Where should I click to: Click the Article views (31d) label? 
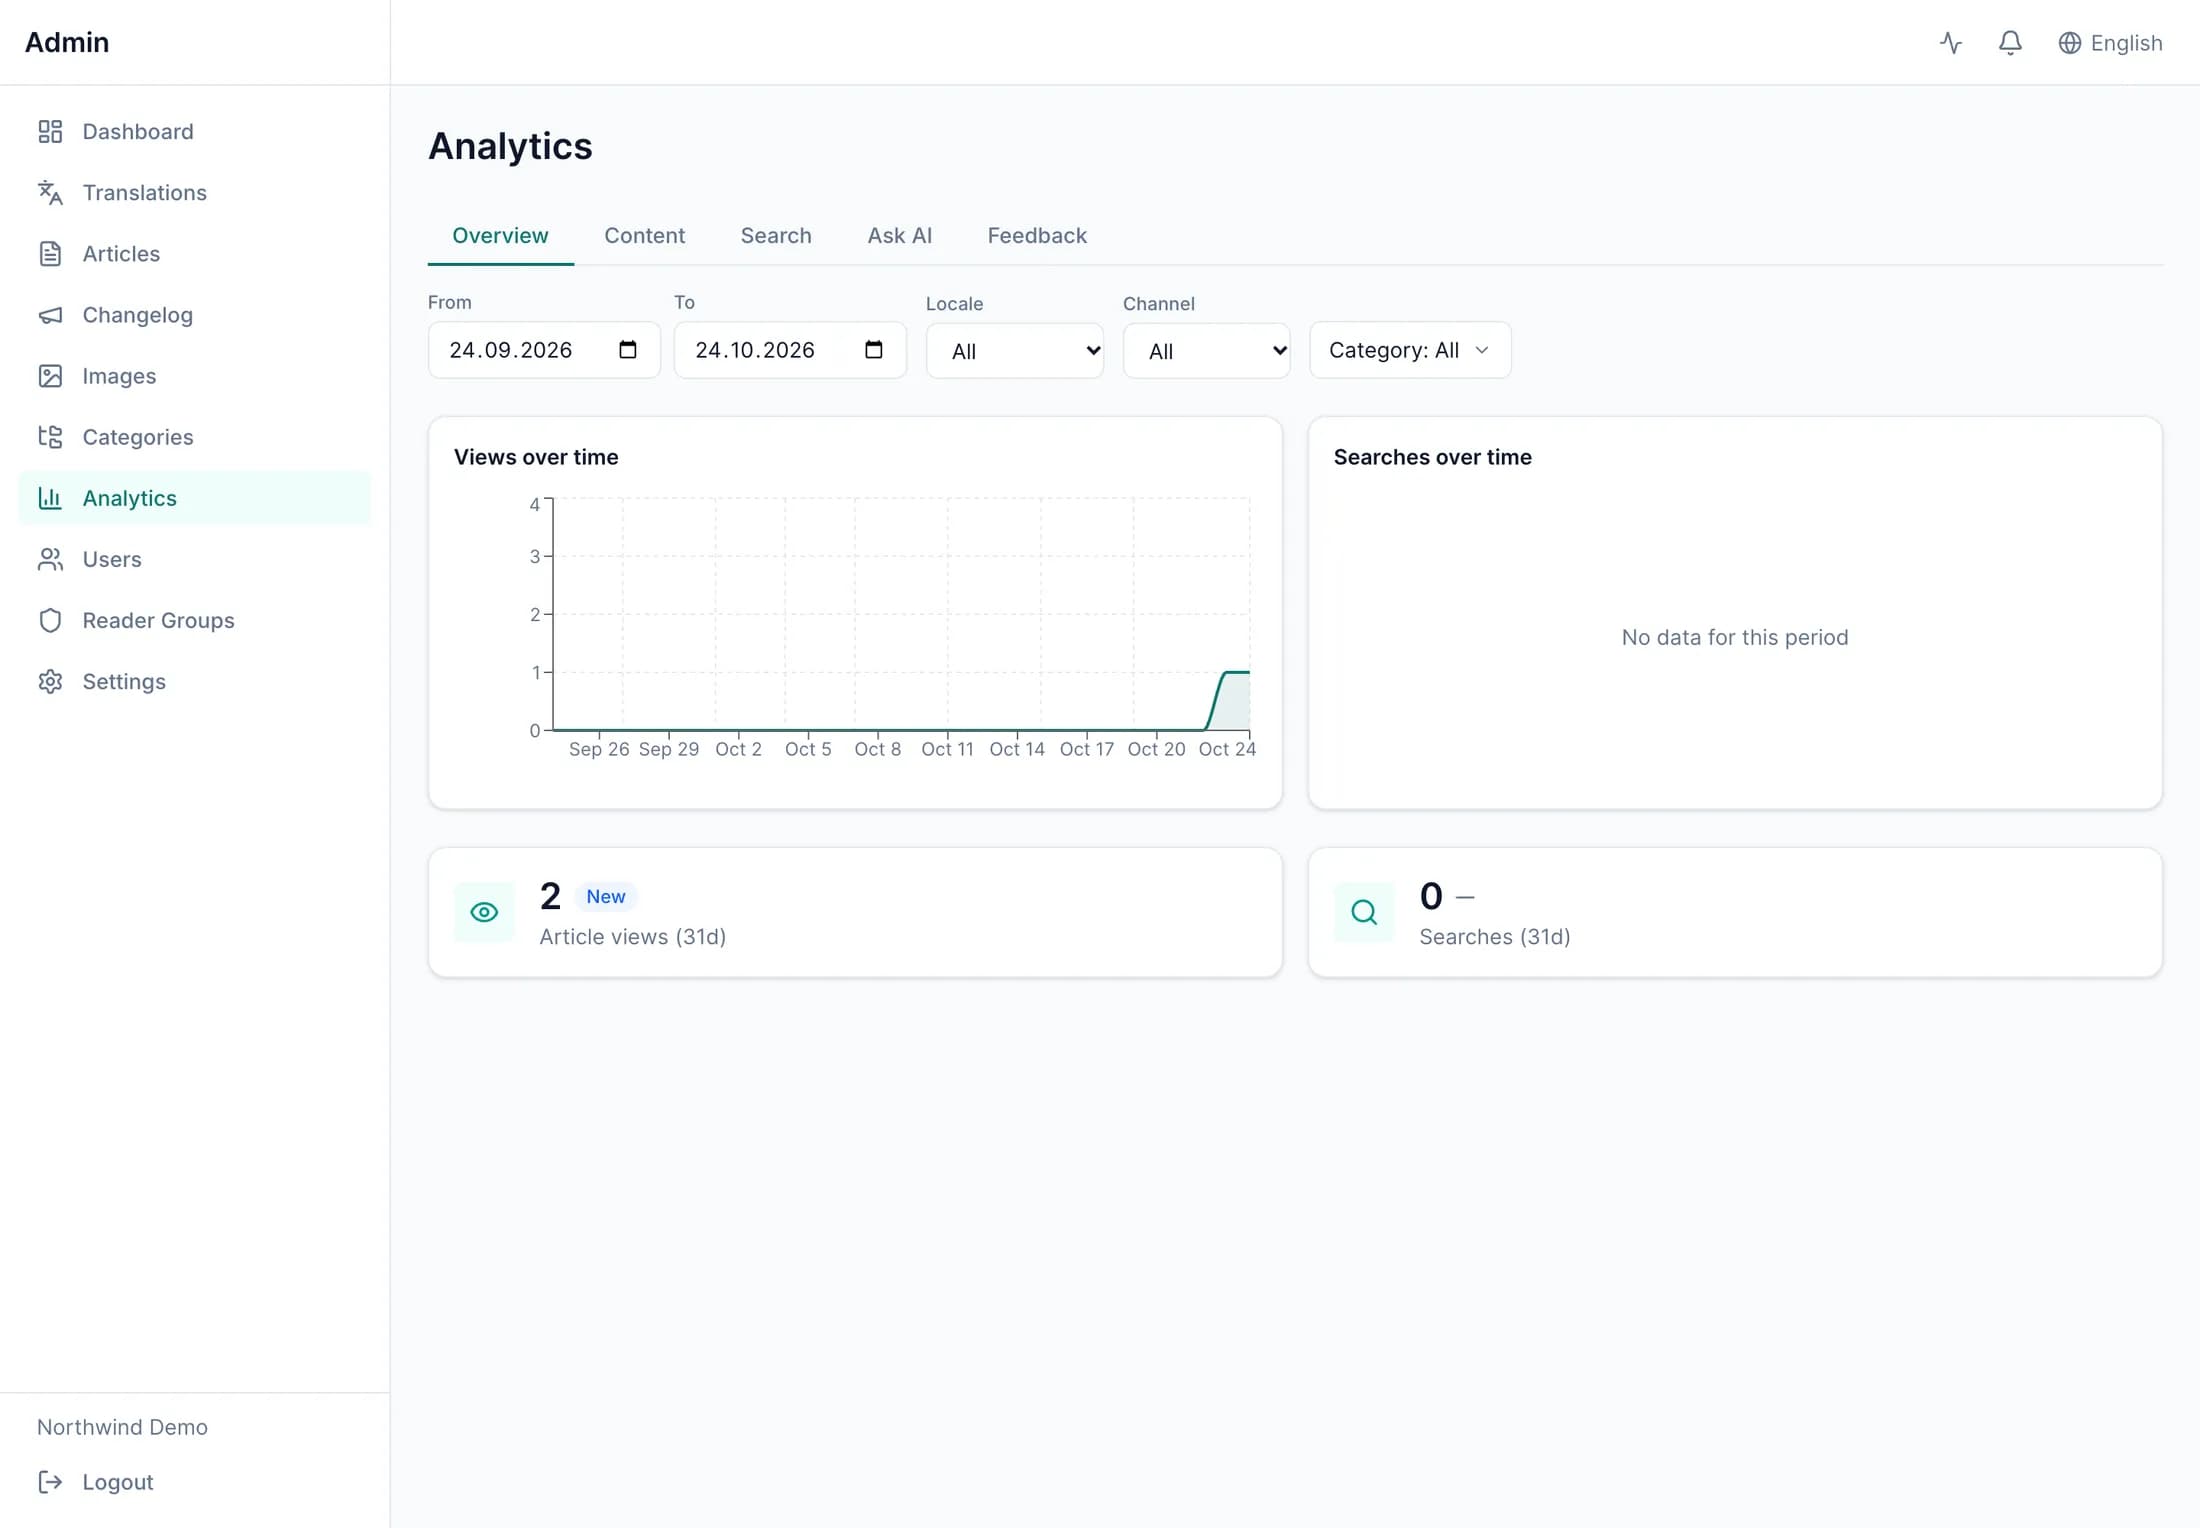coord(633,937)
